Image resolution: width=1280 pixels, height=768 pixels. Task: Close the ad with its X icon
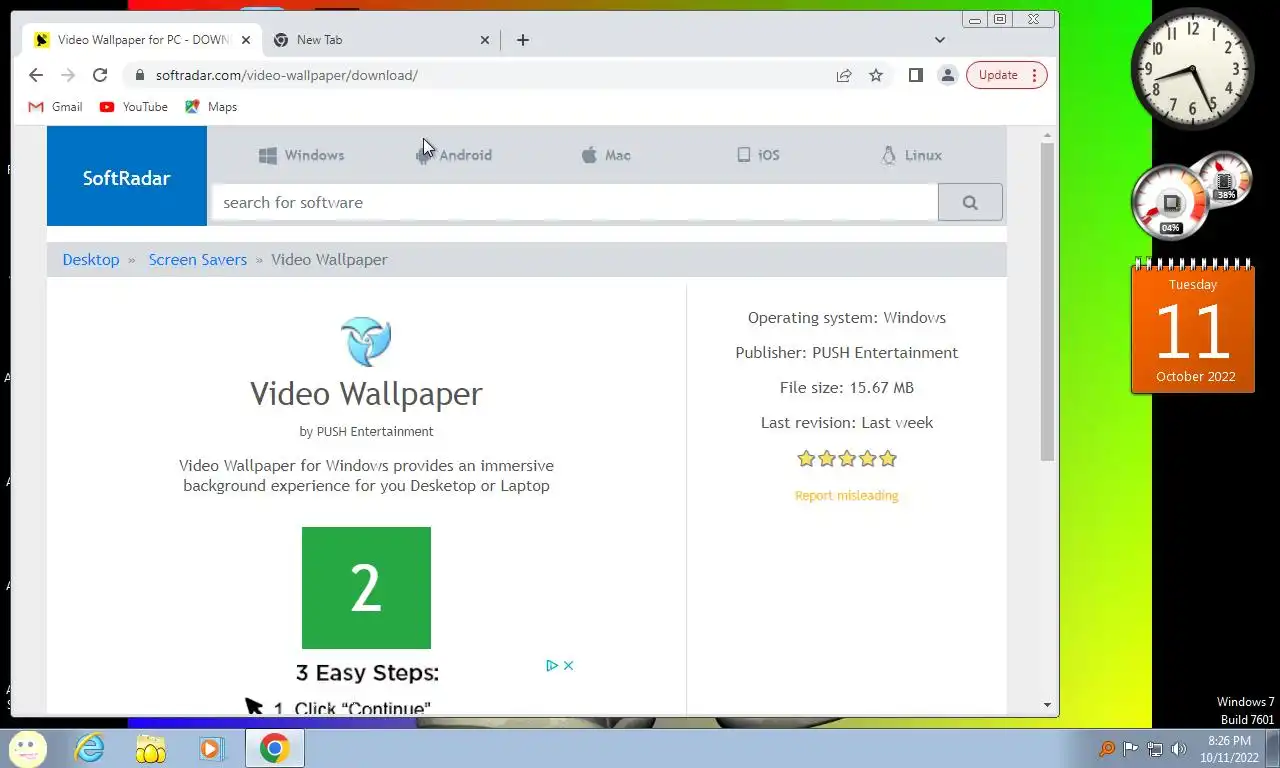point(568,665)
